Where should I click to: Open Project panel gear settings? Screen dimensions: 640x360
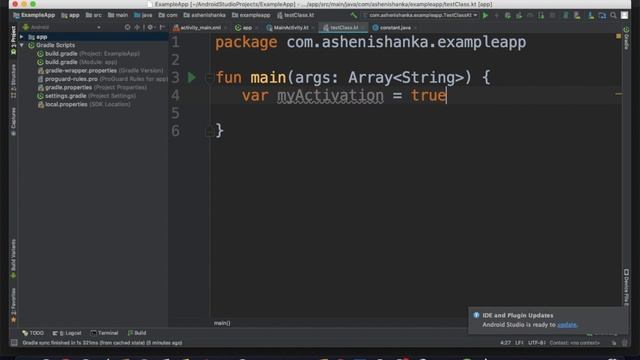150,27
